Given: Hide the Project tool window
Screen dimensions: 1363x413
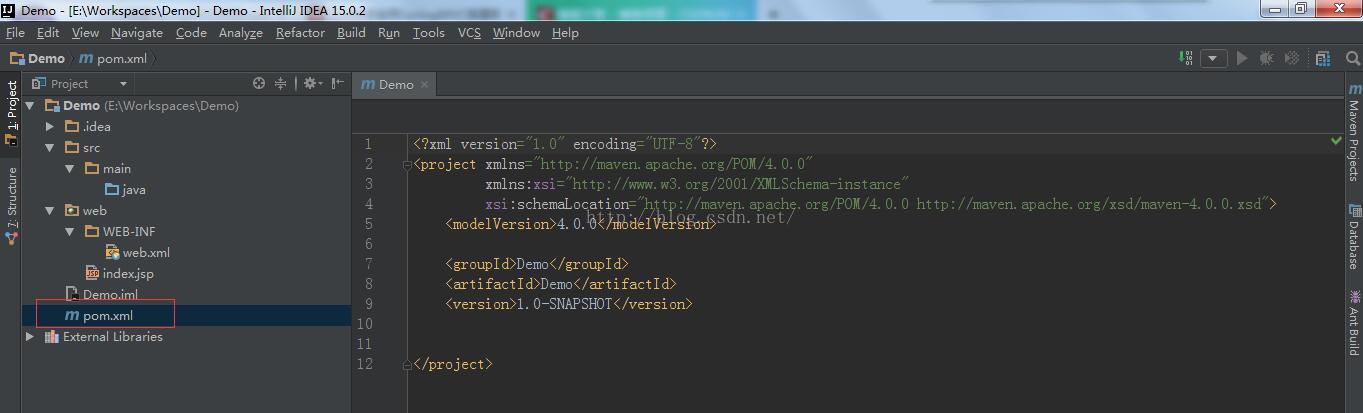Looking at the screenshot, I should [x=338, y=83].
